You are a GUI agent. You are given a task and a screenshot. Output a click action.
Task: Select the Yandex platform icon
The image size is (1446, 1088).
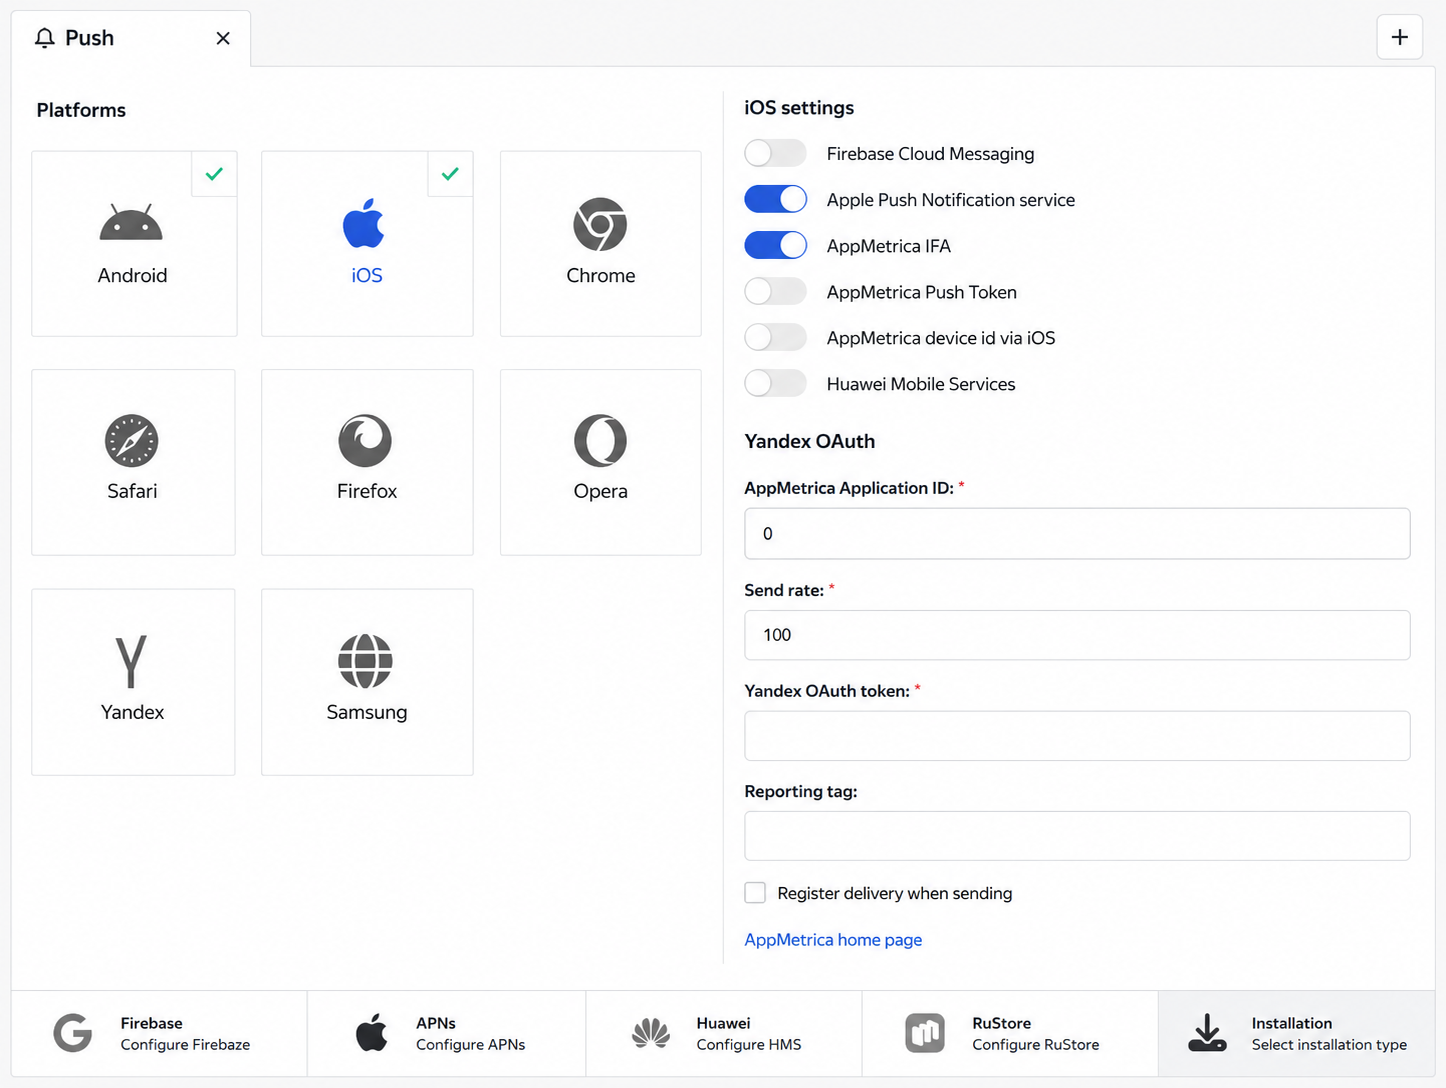pyautogui.click(x=131, y=661)
